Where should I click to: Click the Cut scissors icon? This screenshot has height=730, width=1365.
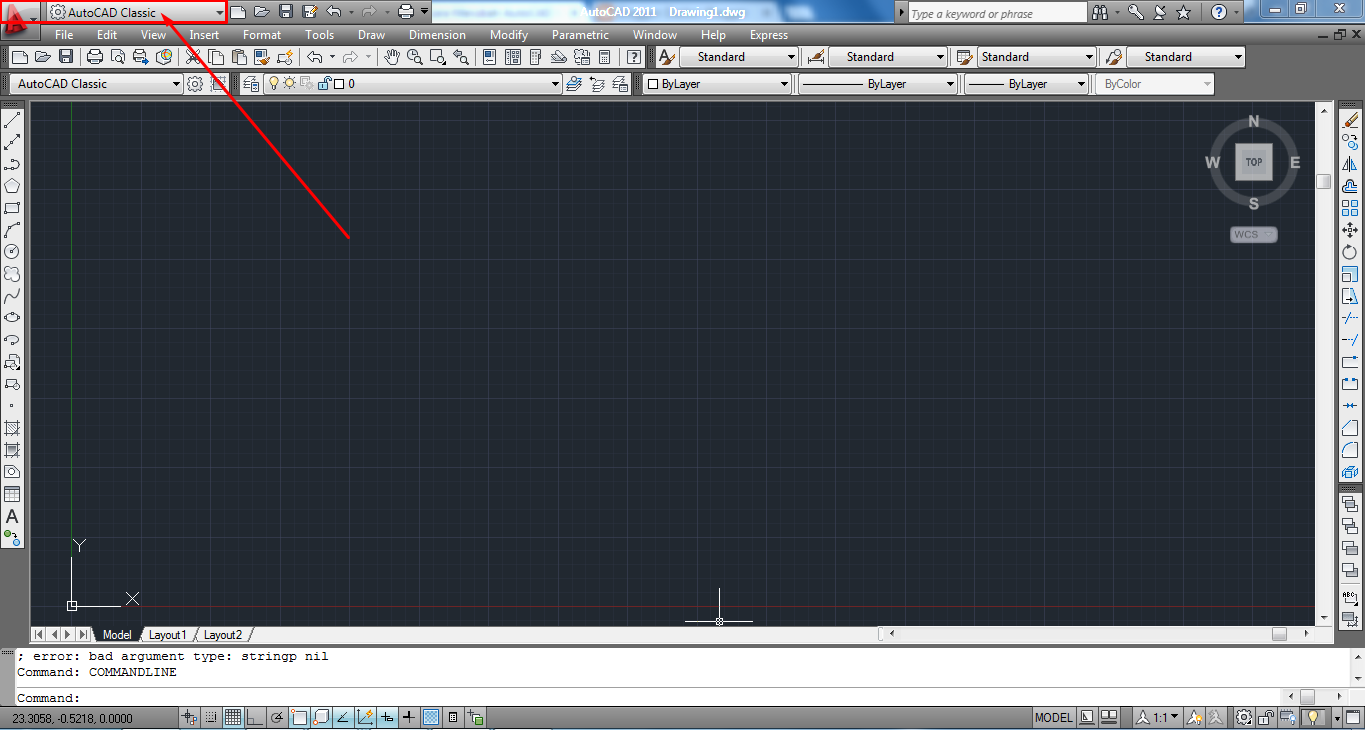tap(193, 57)
